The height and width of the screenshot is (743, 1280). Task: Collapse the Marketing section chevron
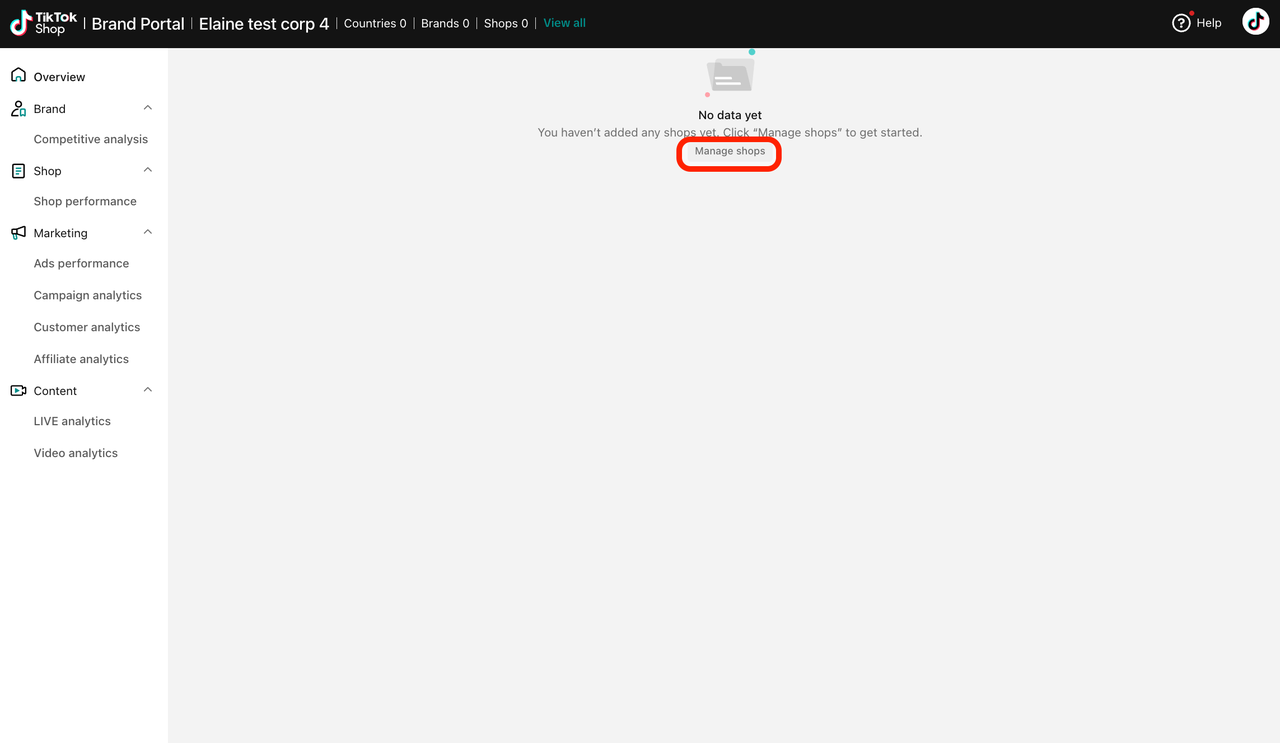click(148, 232)
